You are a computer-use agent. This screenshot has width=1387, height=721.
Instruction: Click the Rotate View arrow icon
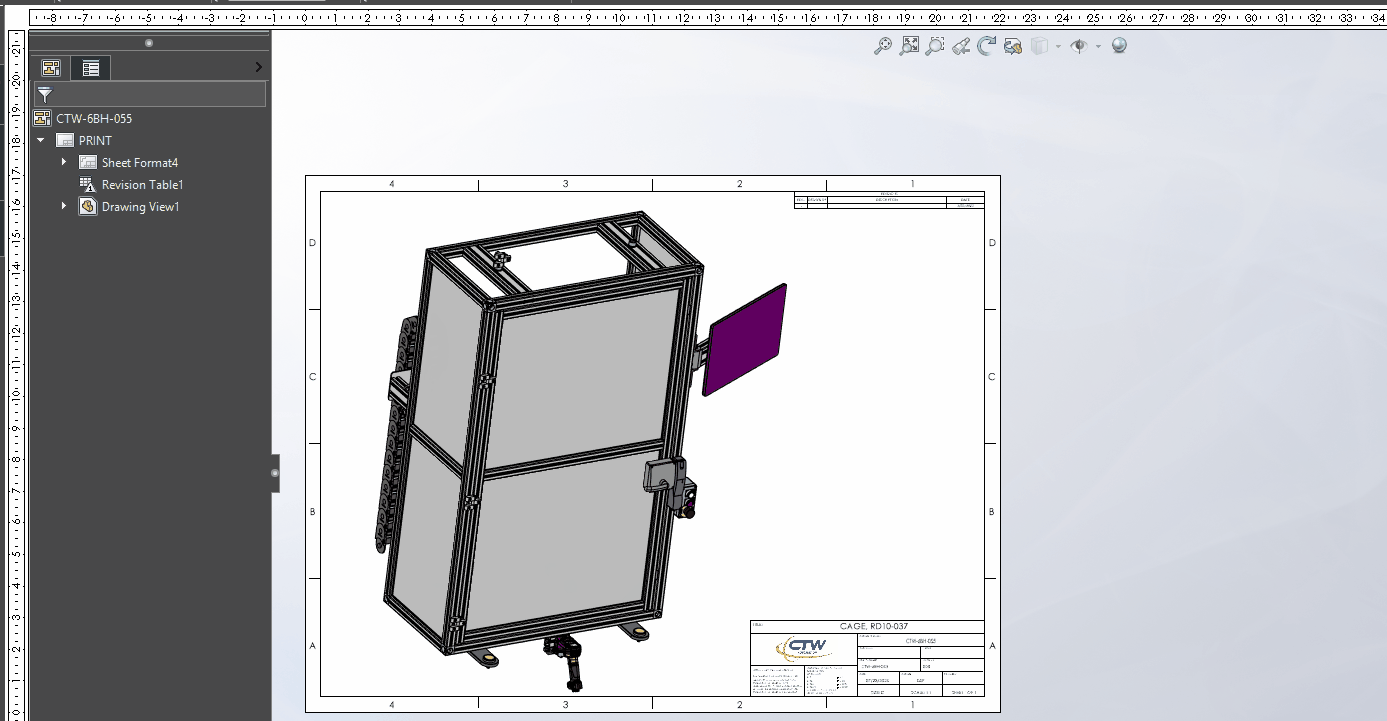tap(987, 46)
